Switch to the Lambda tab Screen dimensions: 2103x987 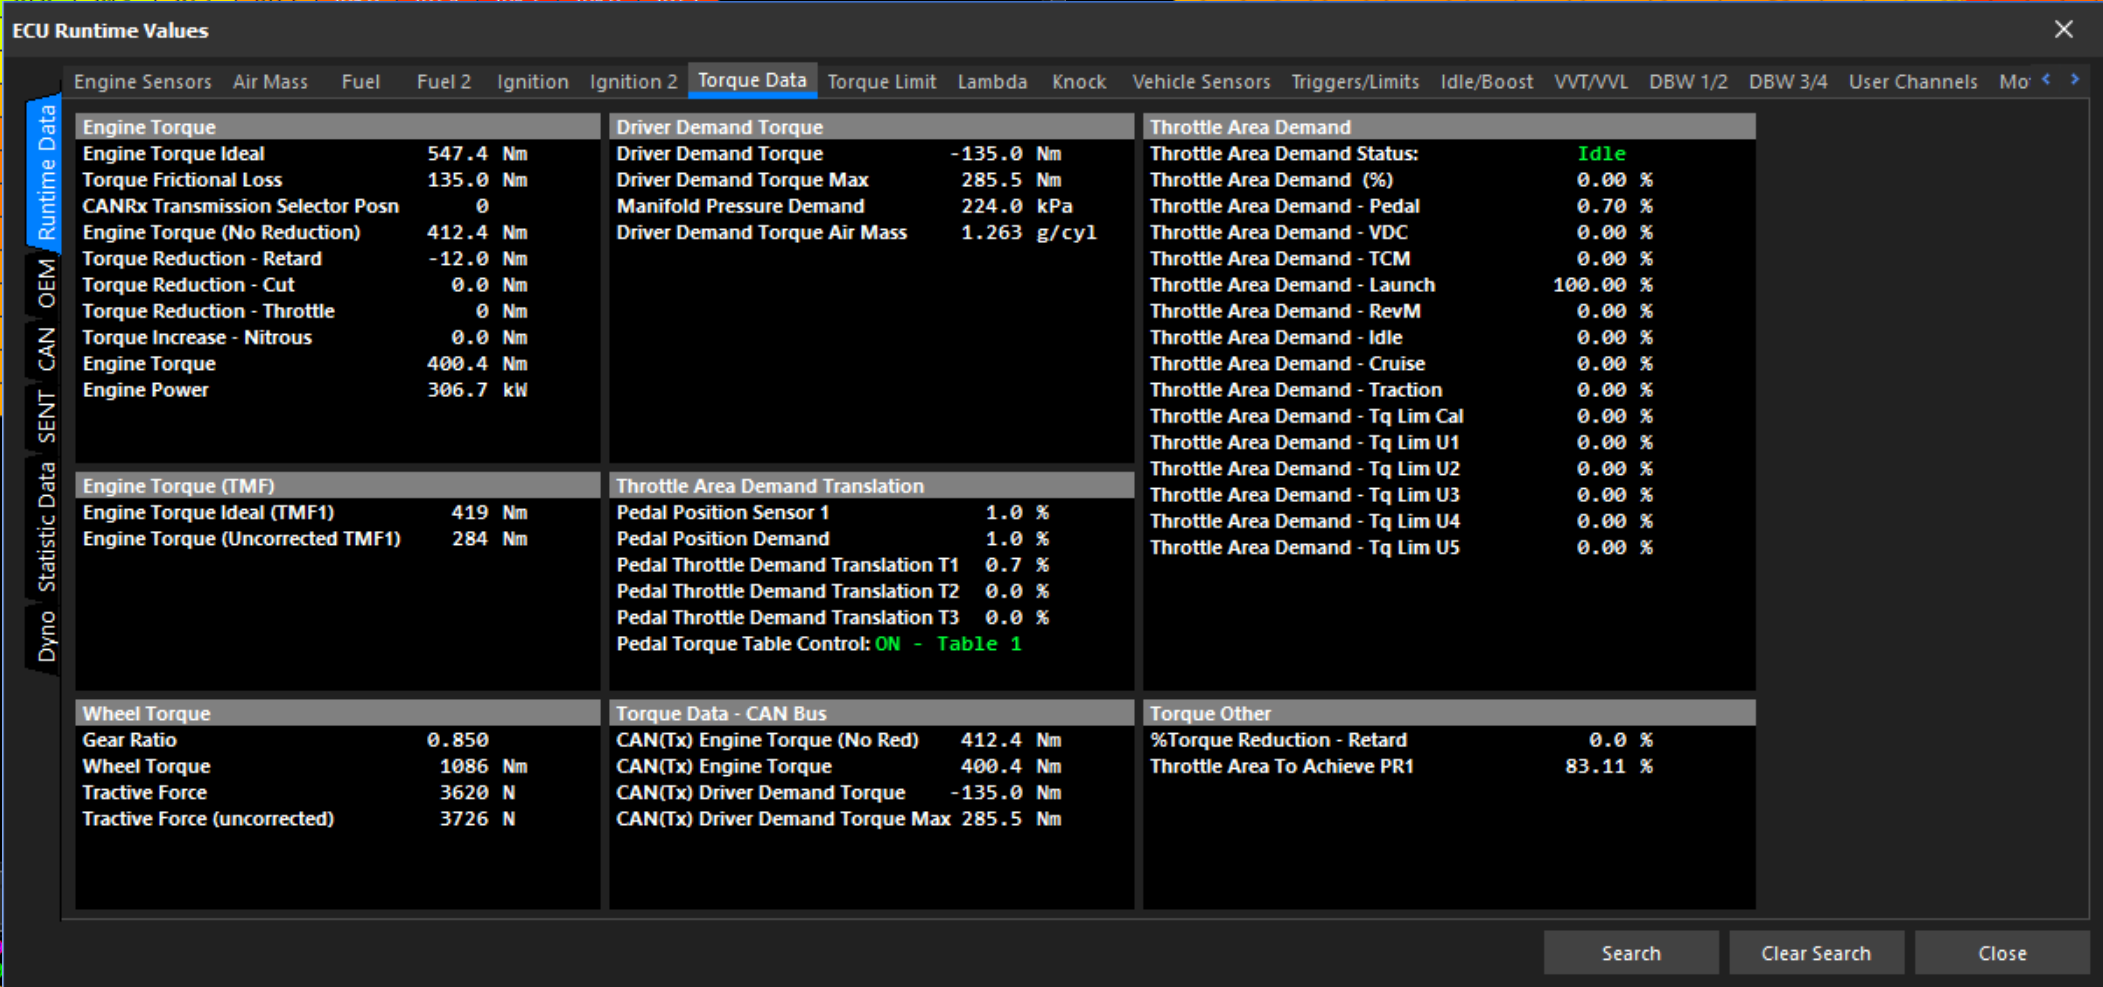point(992,82)
